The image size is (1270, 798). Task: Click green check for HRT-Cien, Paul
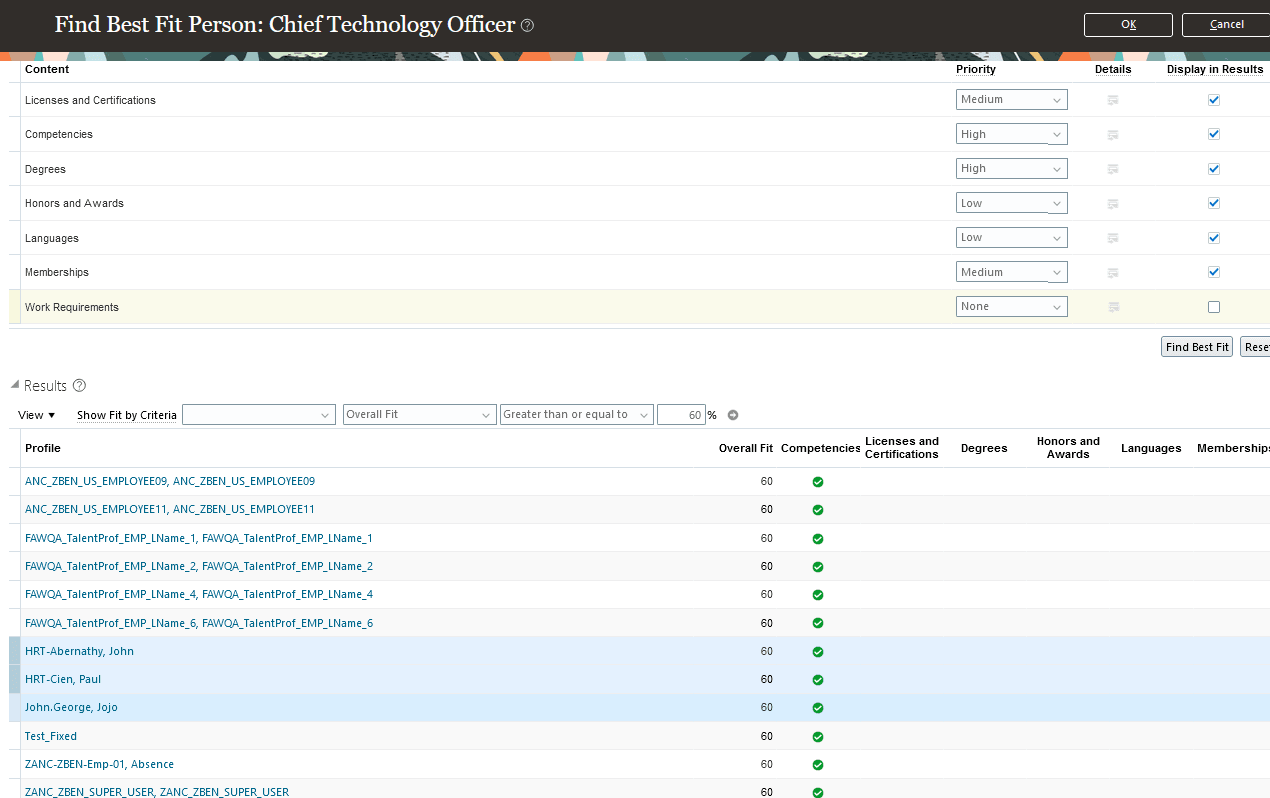click(818, 680)
